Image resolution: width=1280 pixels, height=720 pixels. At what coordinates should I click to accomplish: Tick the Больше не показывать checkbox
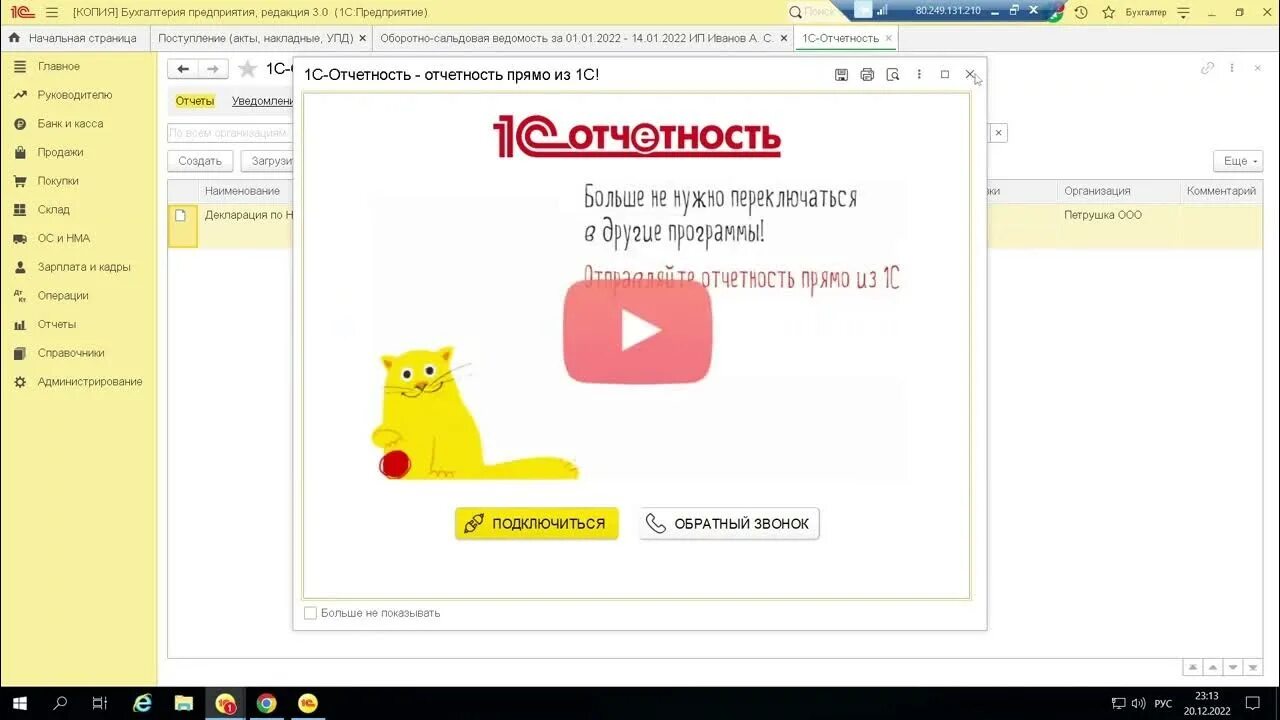(310, 613)
